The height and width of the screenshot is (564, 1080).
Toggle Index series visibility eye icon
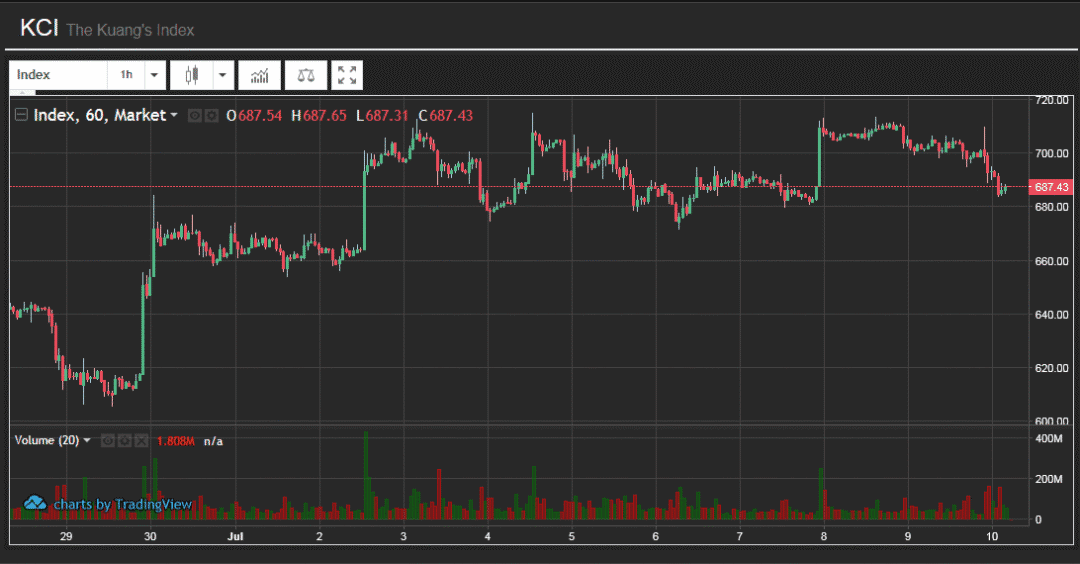[195, 116]
